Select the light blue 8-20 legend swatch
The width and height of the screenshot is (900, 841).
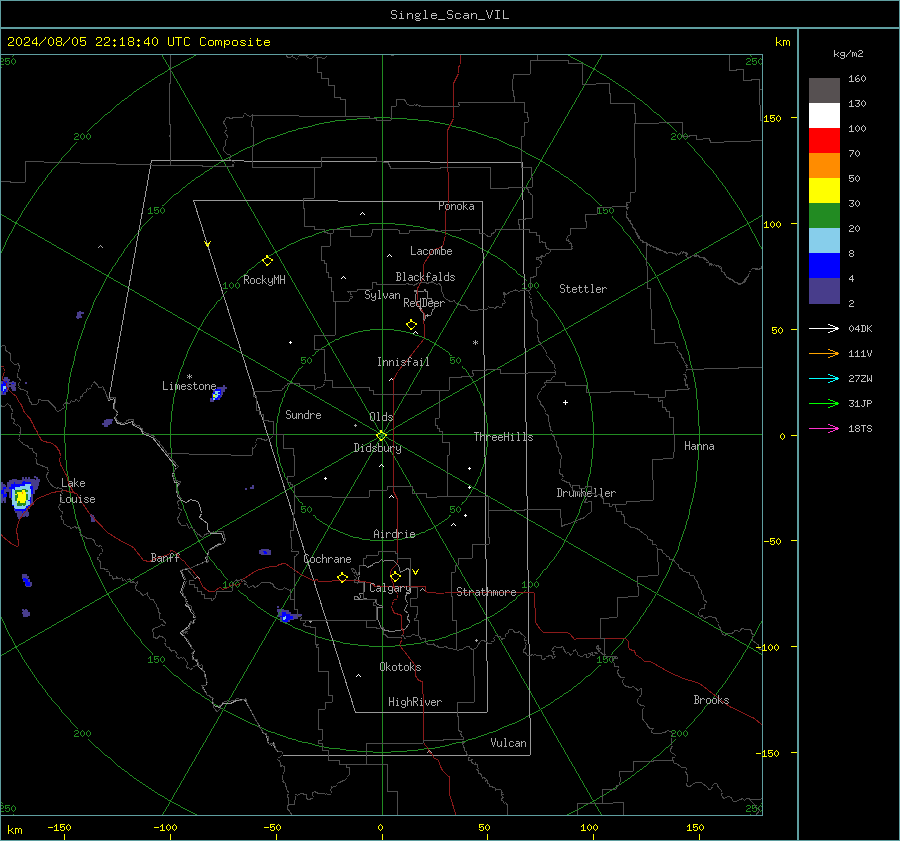coord(824,241)
